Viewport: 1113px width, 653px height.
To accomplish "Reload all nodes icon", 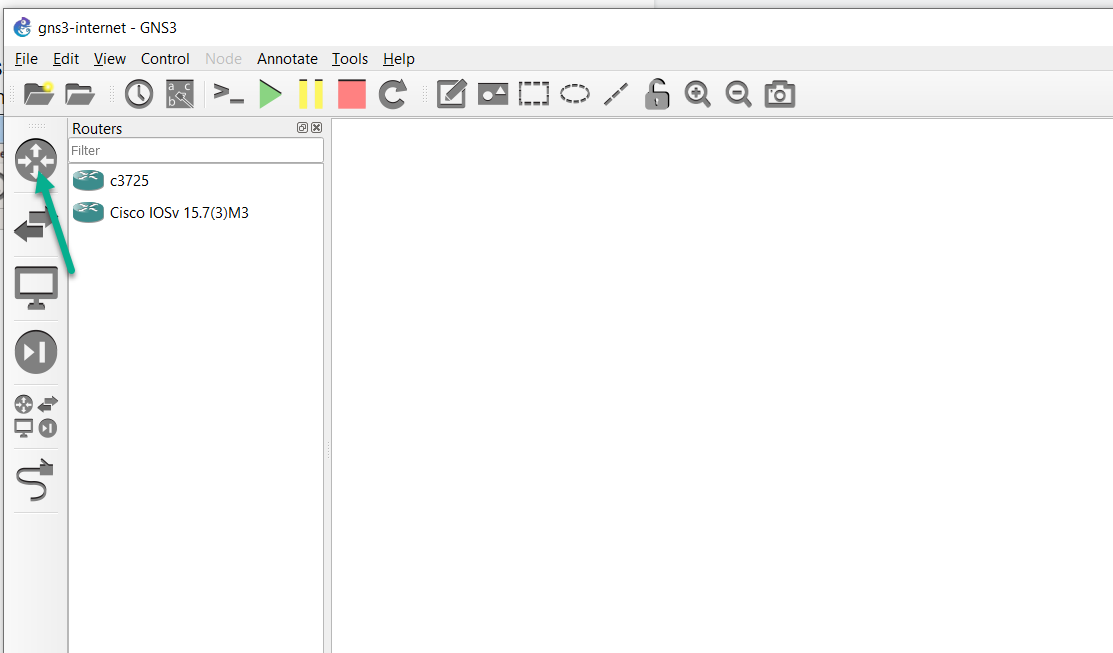I will tap(393, 94).
